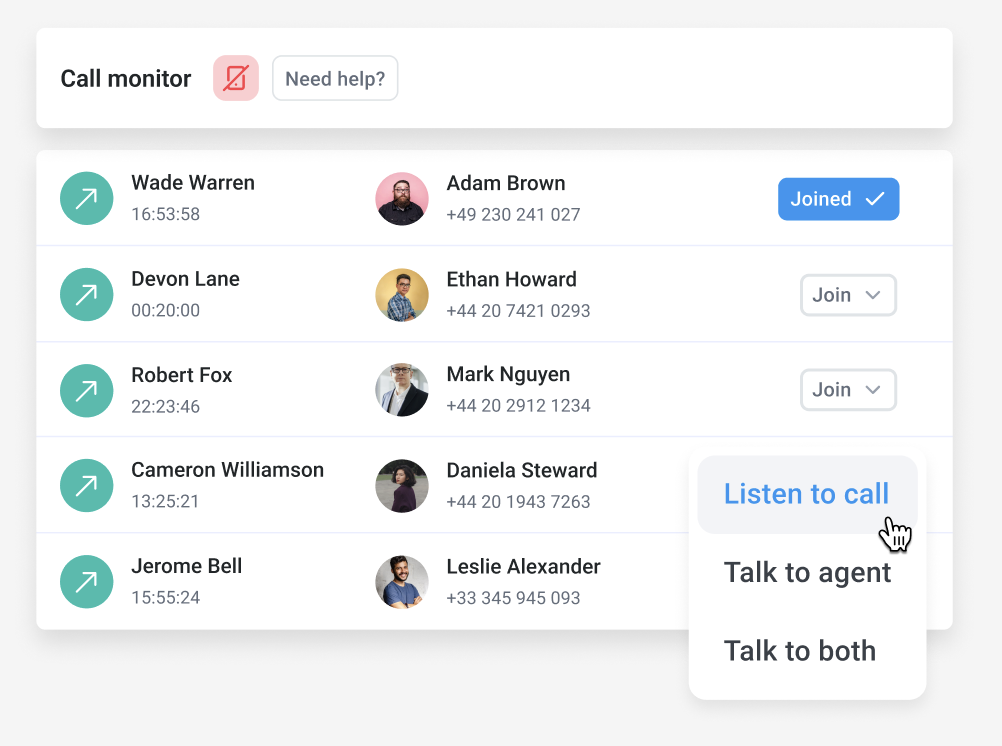The image size is (1002, 746).
Task: Select Mark Nguyen's avatar
Action: (402, 390)
